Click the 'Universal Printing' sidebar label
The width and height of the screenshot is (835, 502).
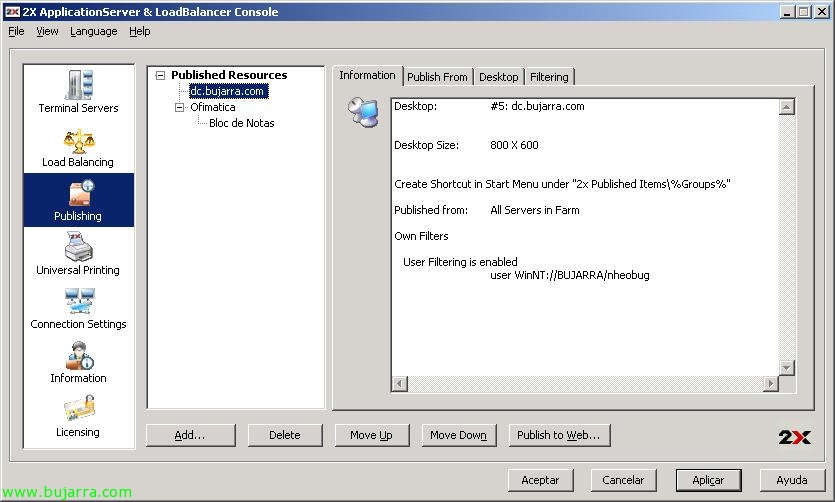78,270
